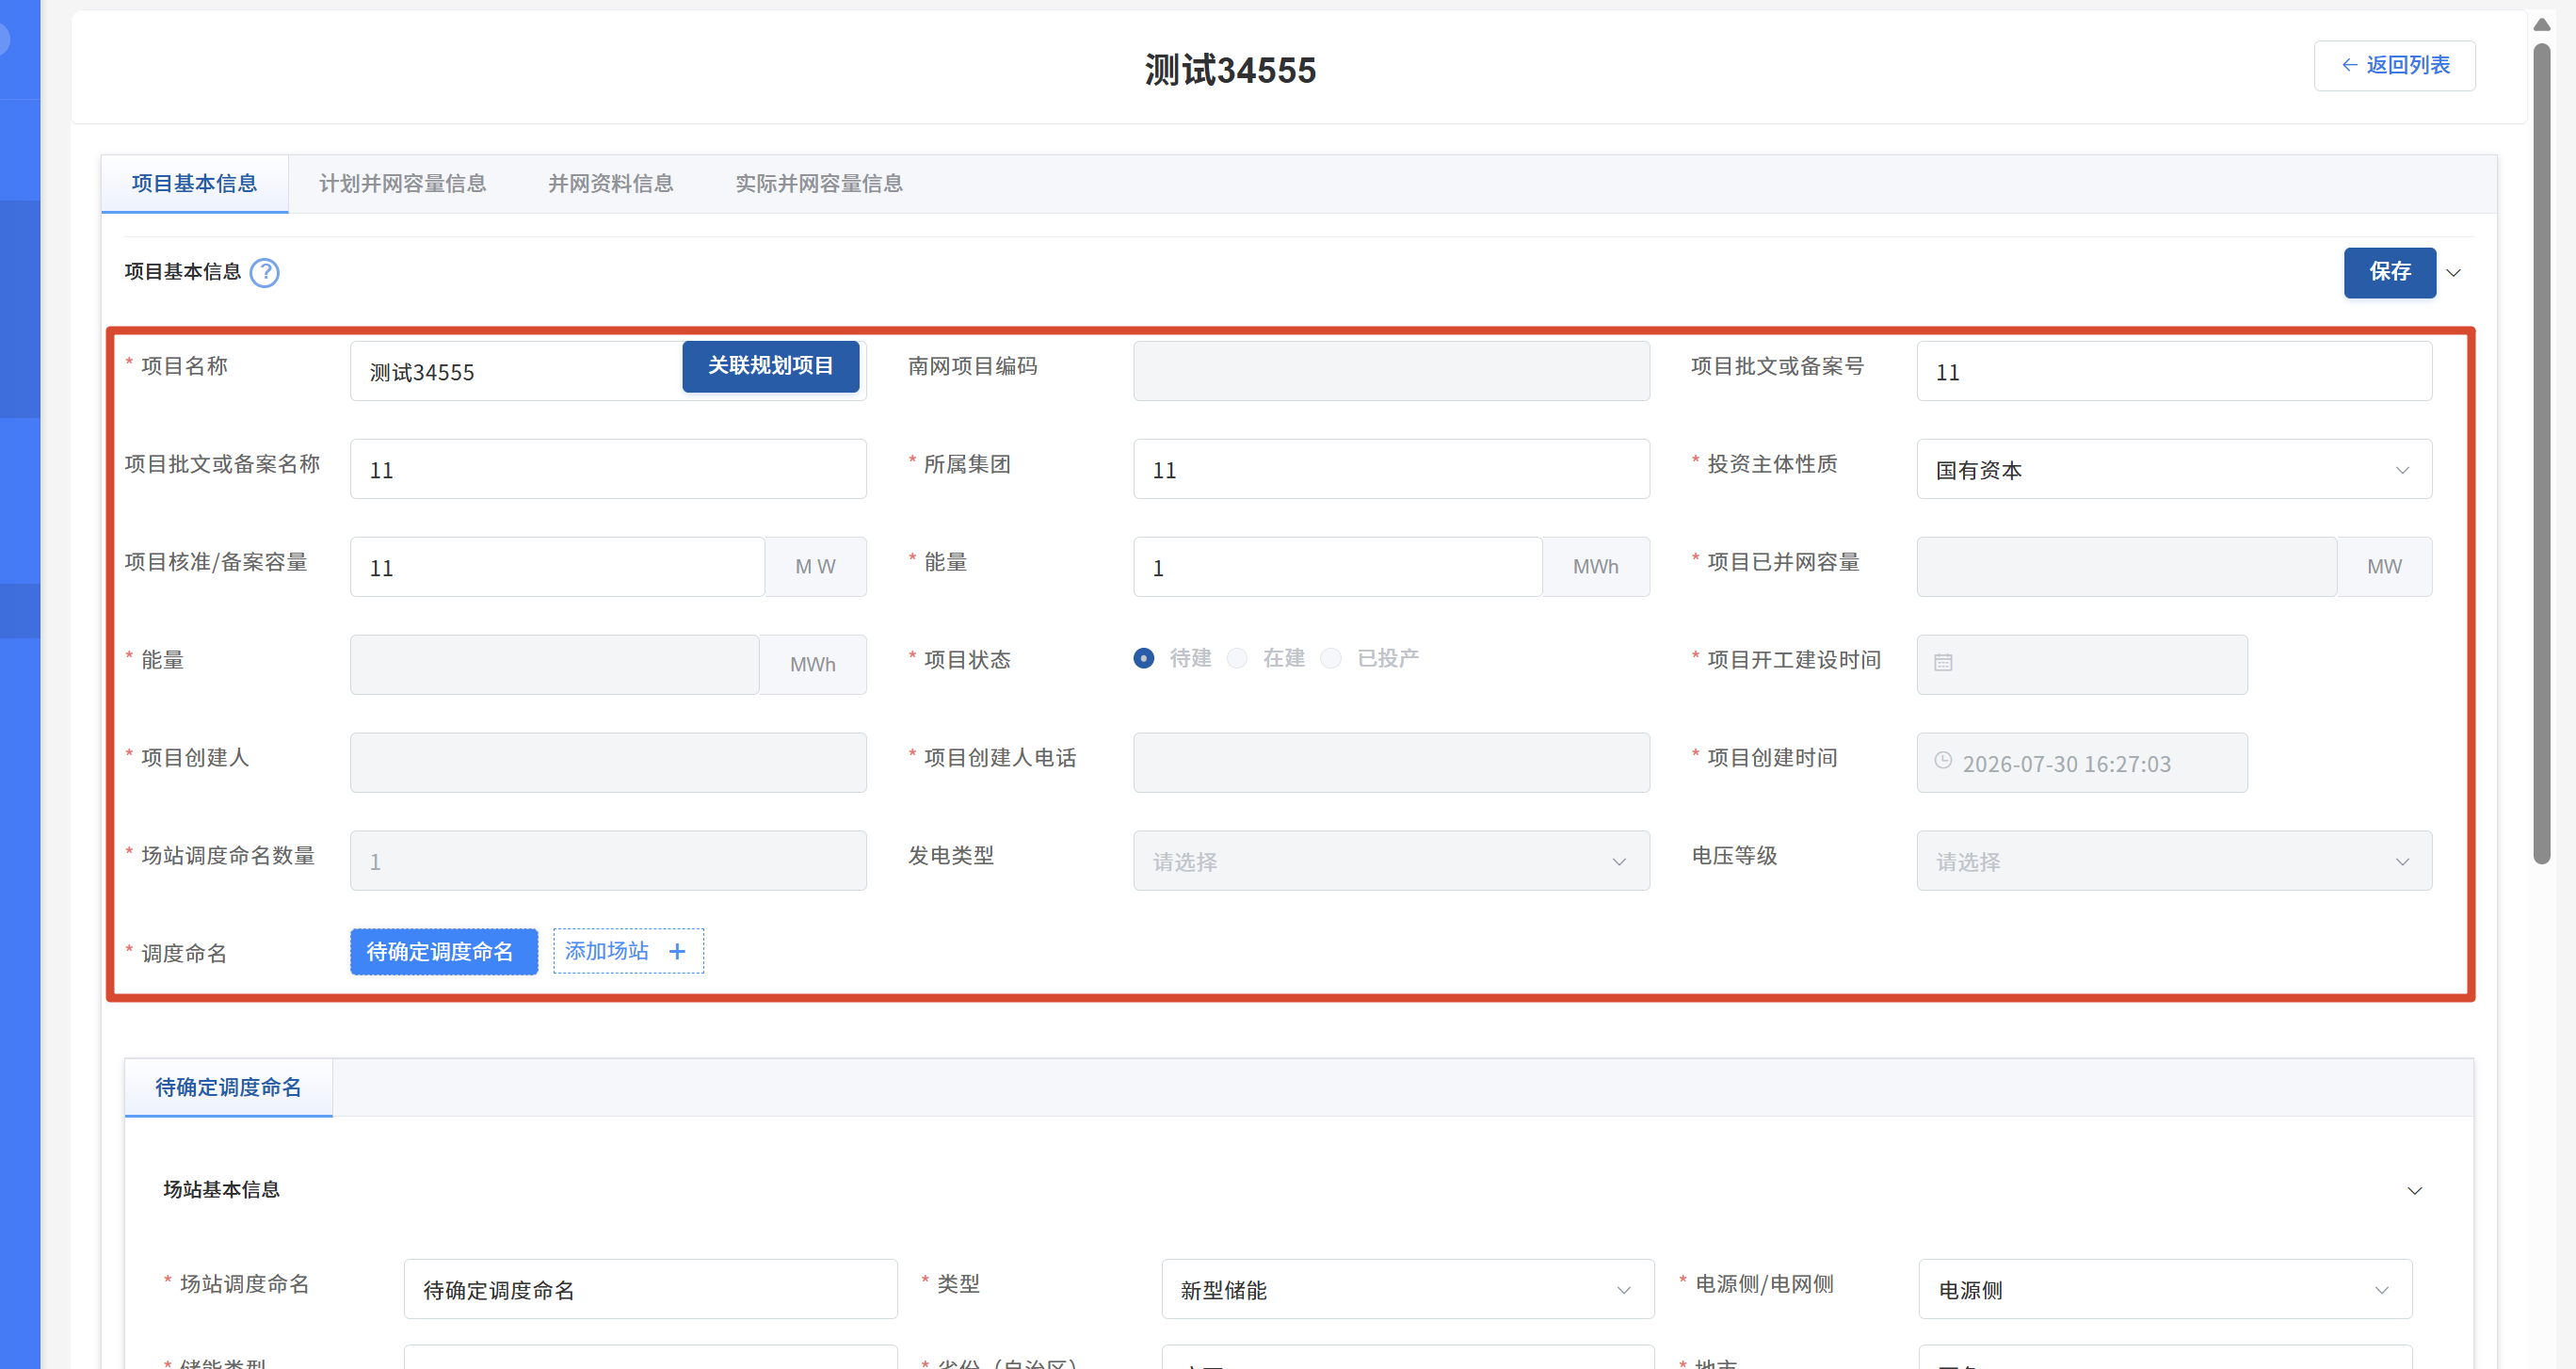2576x1369 pixels.
Task: Click the 添加场站 button
Action: point(628,951)
